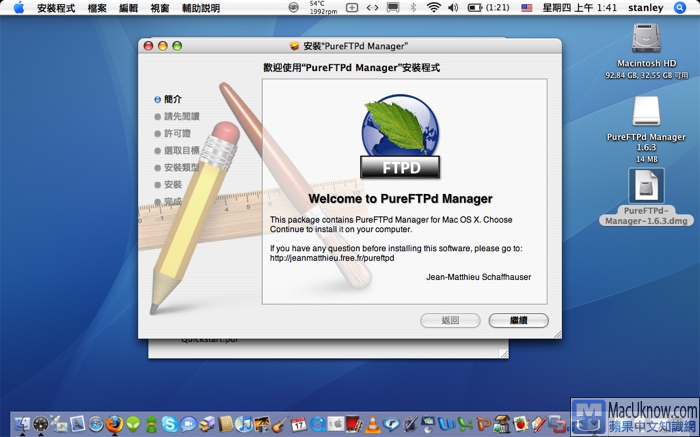
Task: Open iTunes from the Dock
Action: pyautogui.click(x=244, y=424)
